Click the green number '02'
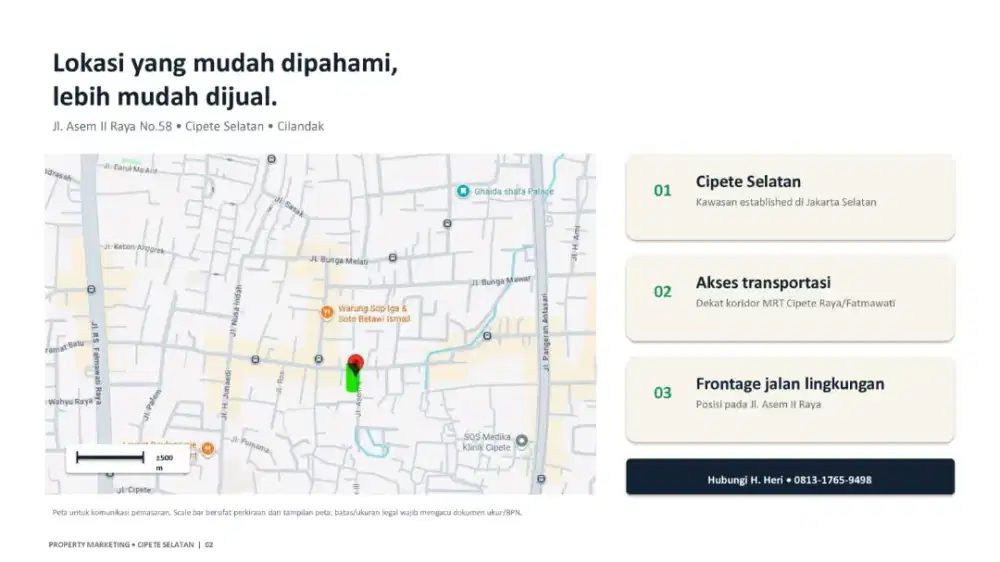 (663, 292)
